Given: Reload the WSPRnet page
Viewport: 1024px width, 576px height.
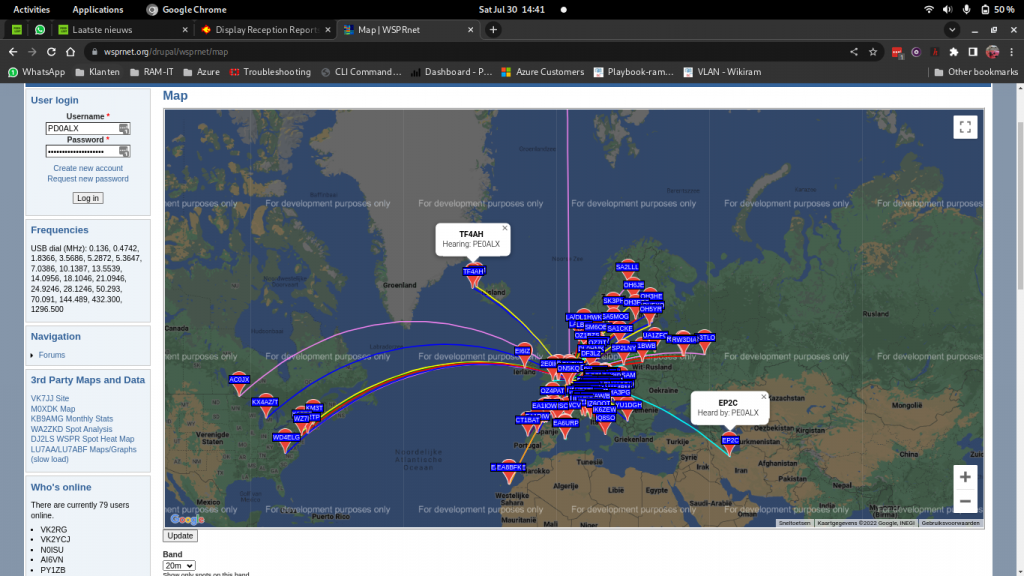Looking at the screenshot, I should pos(51,52).
